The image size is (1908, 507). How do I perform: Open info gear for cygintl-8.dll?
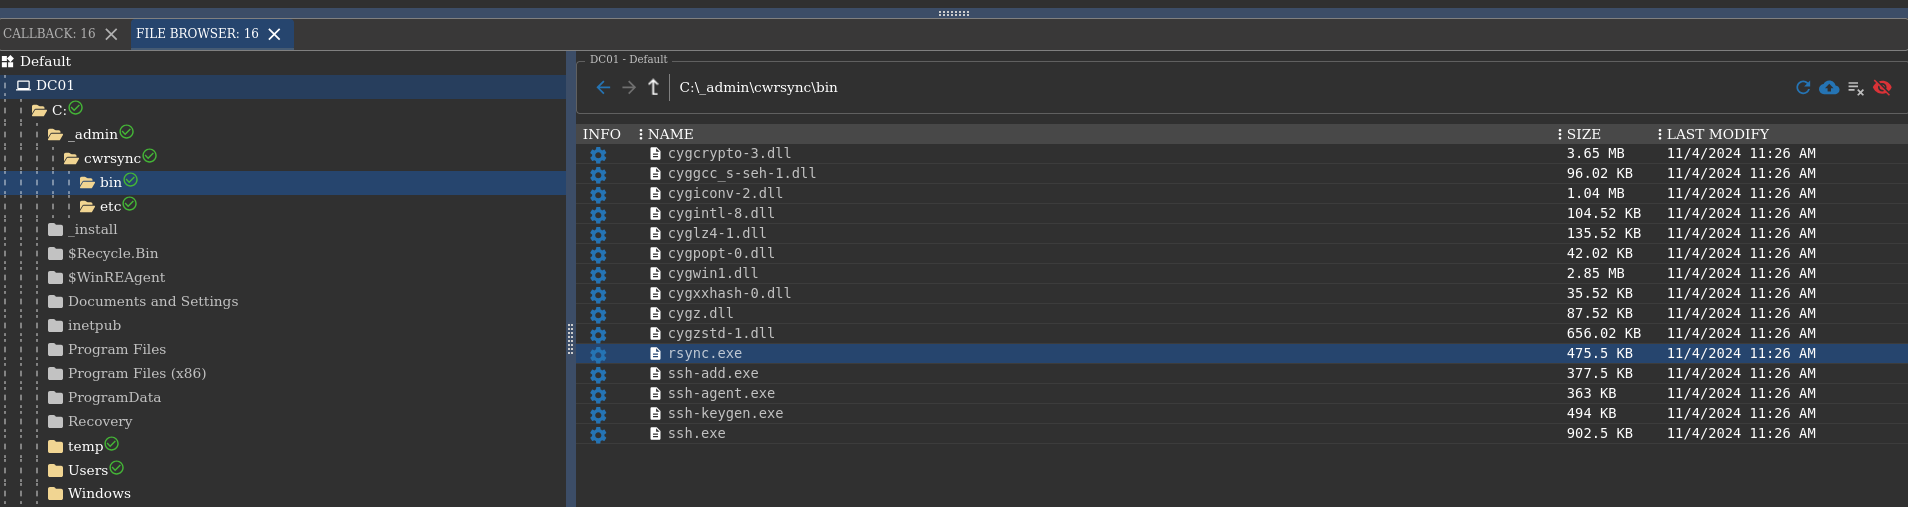point(598,215)
